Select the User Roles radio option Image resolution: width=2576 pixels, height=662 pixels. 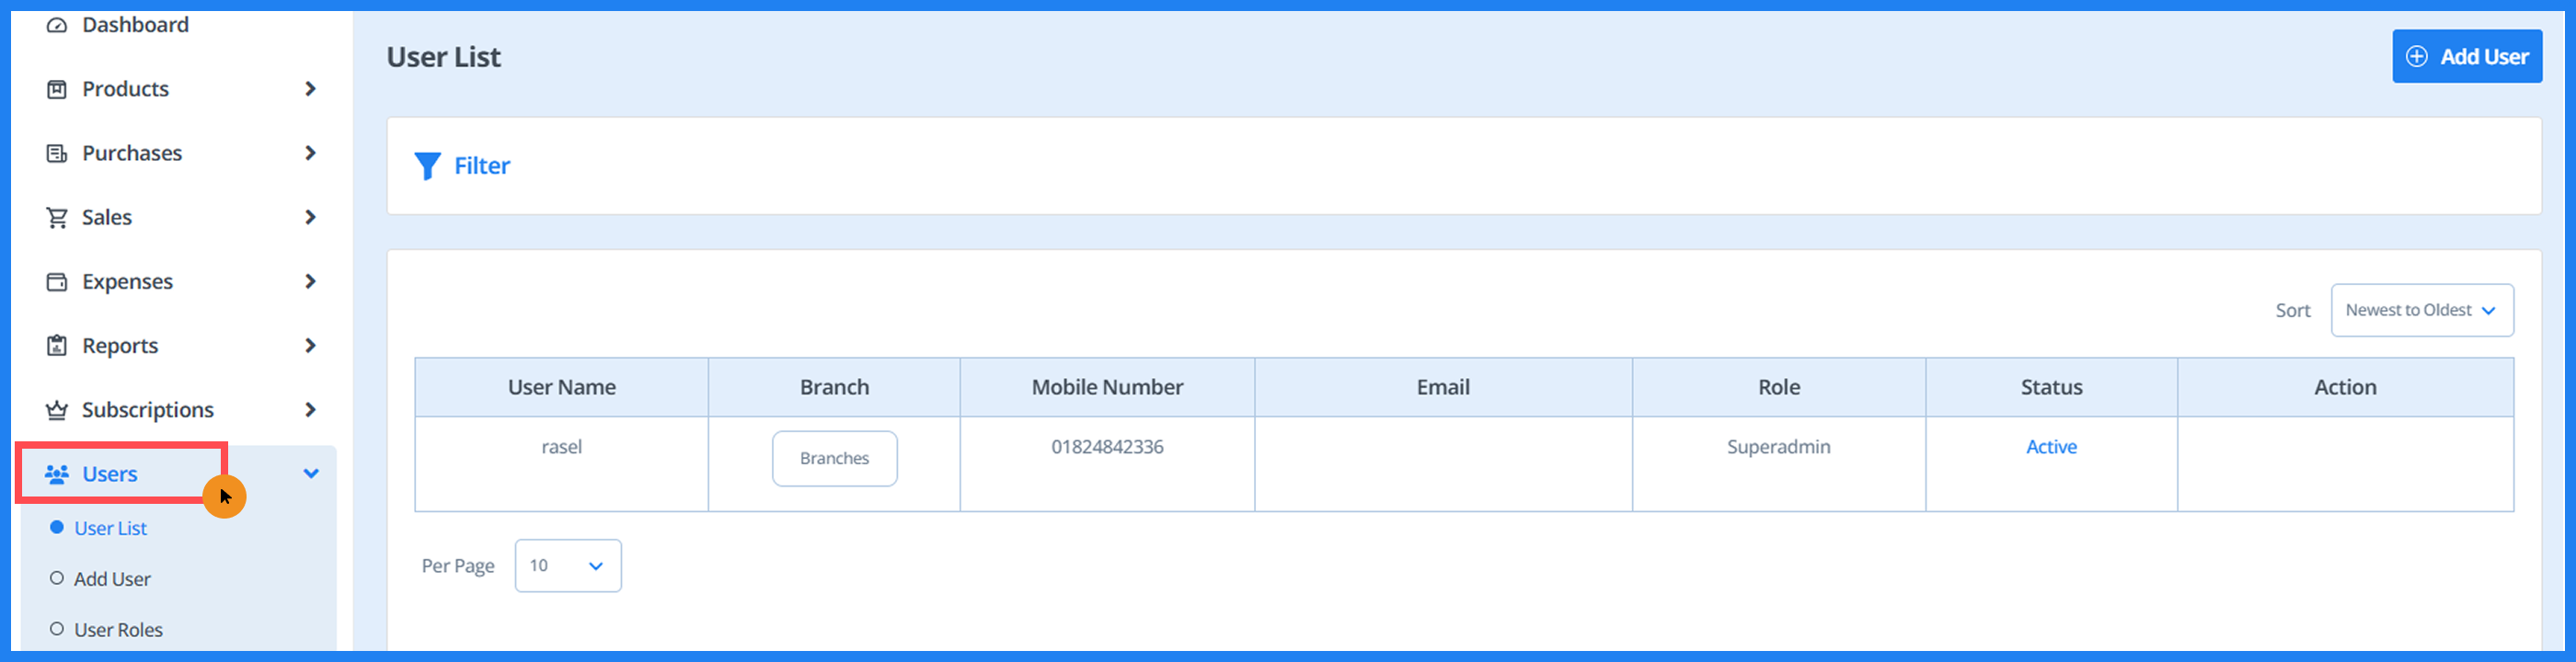[57, 629]
